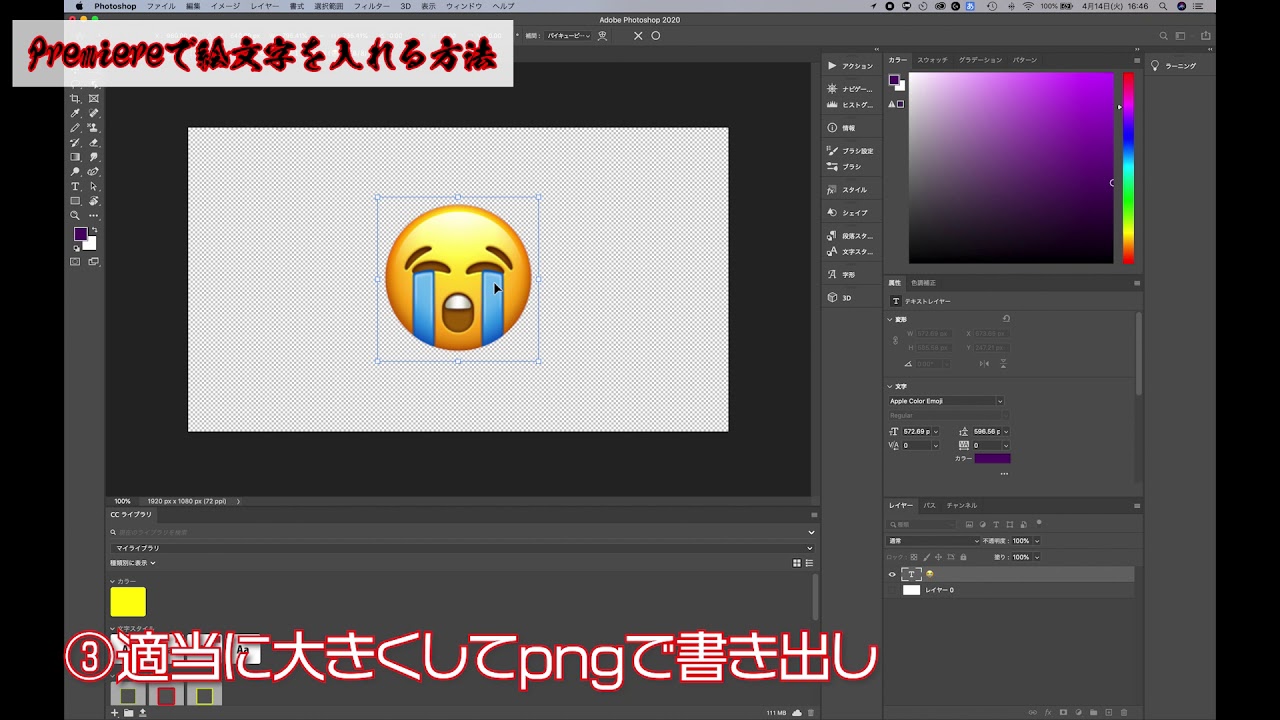Select the Dodge tool

click(x=75, y=172)
